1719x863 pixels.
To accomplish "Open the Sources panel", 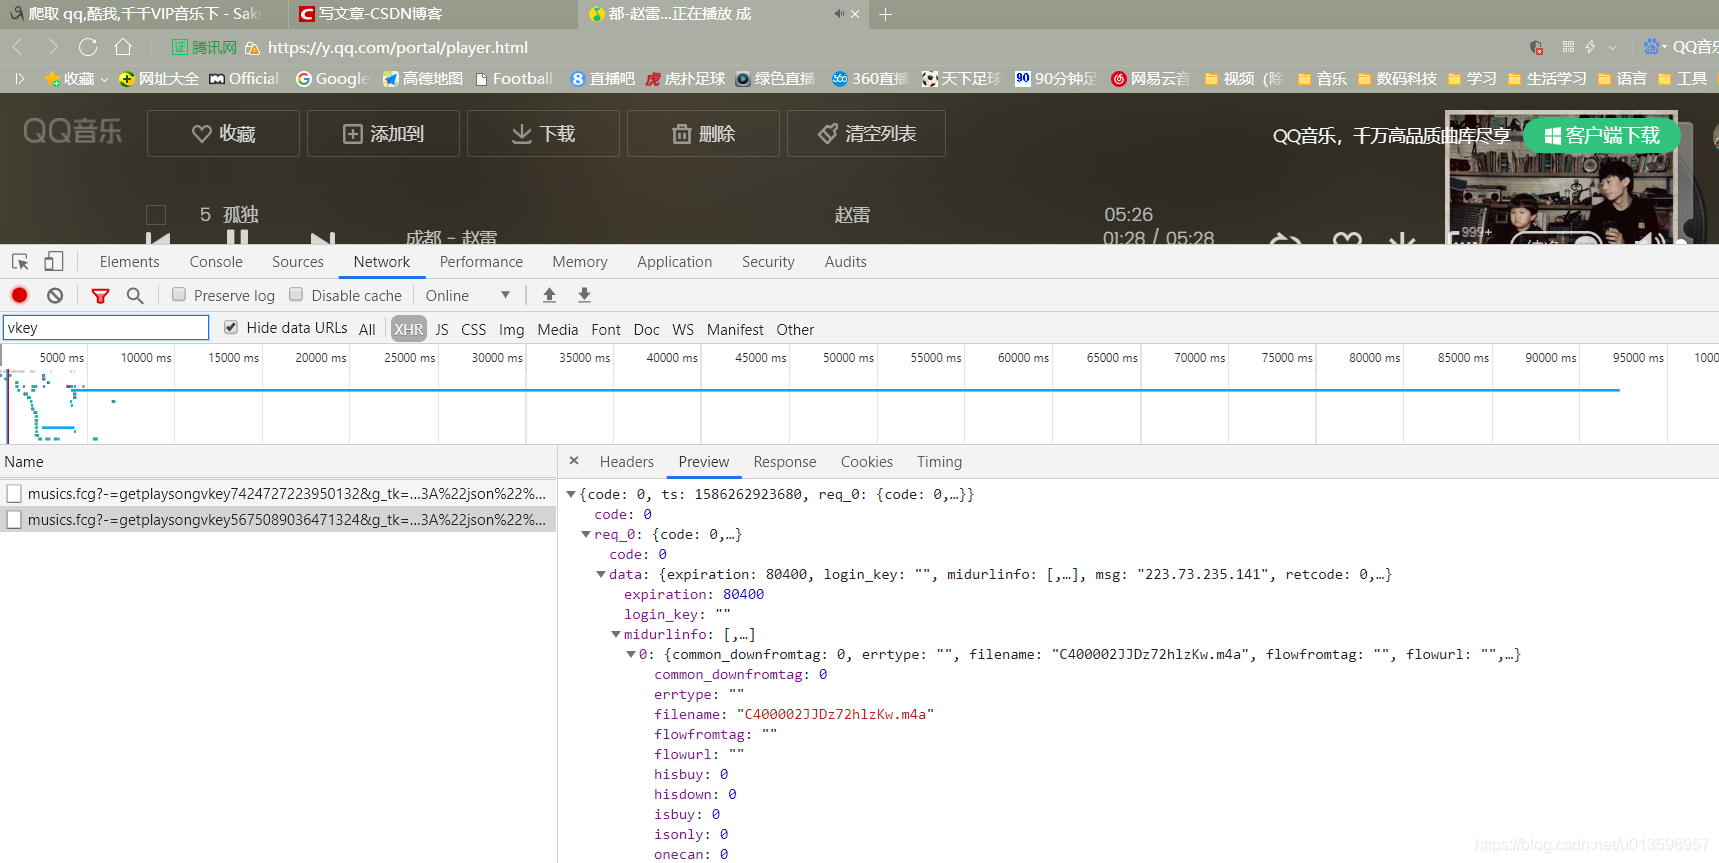I will 298,262.
